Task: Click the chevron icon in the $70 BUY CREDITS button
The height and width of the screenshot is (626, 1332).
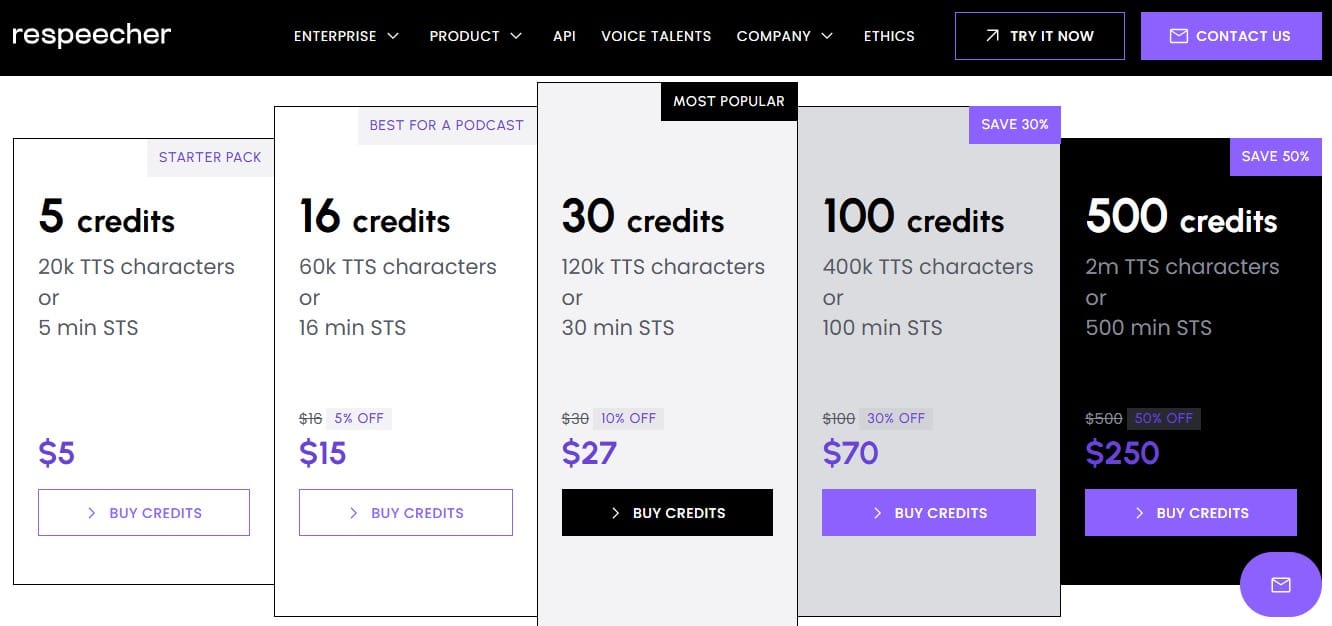Action: pos(879,512)
